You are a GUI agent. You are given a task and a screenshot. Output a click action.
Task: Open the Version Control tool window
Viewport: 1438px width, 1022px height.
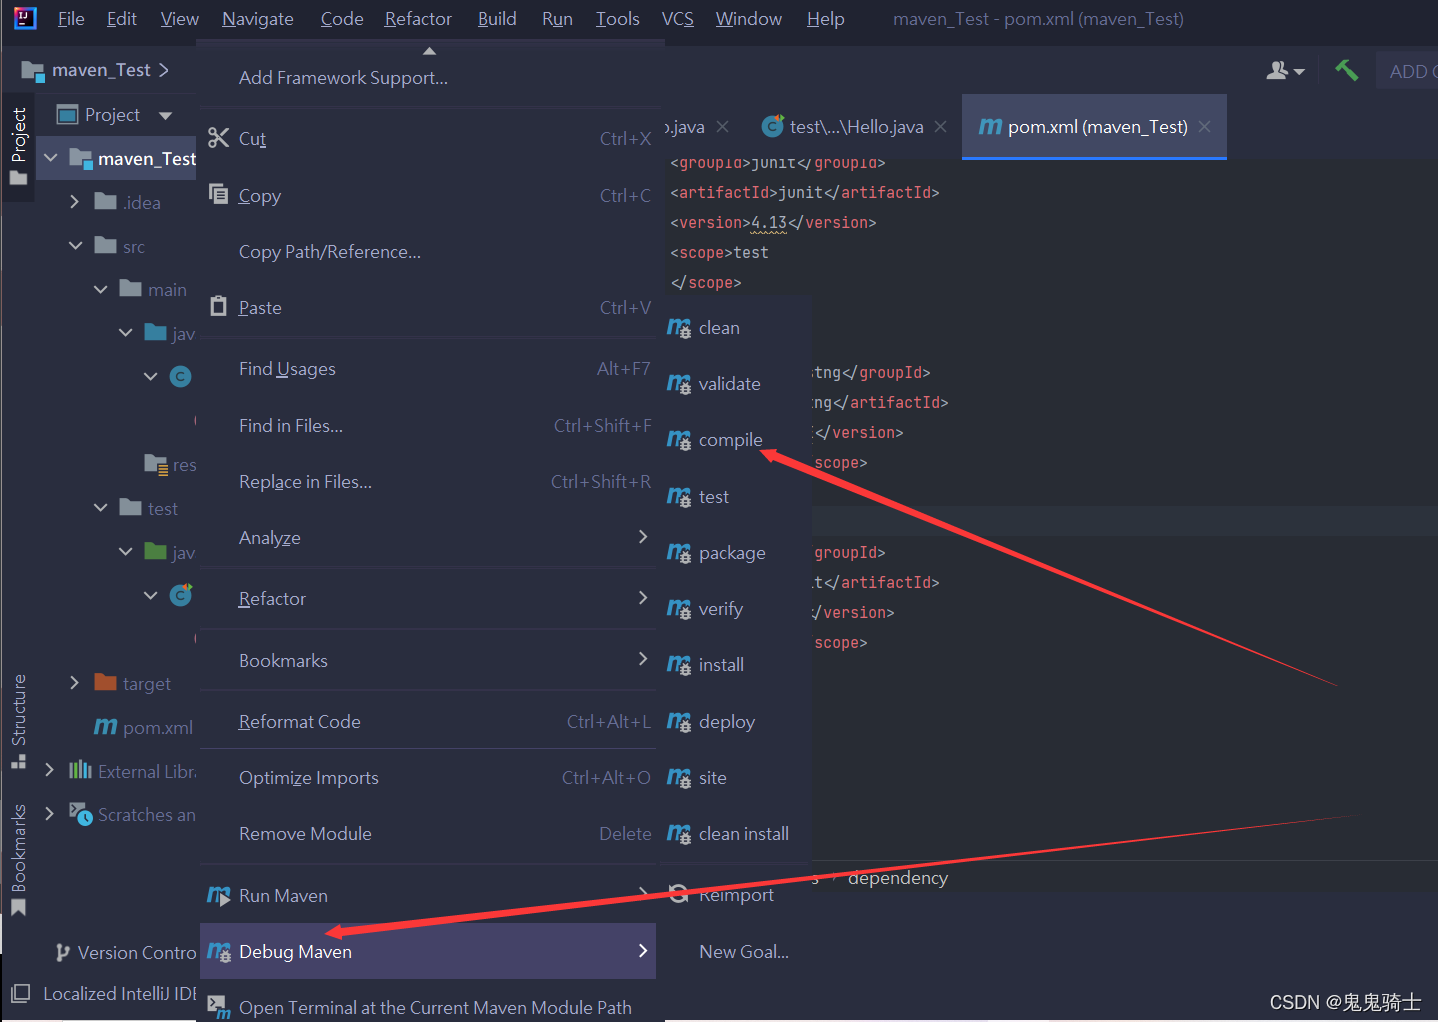click(x=126, y=952)
